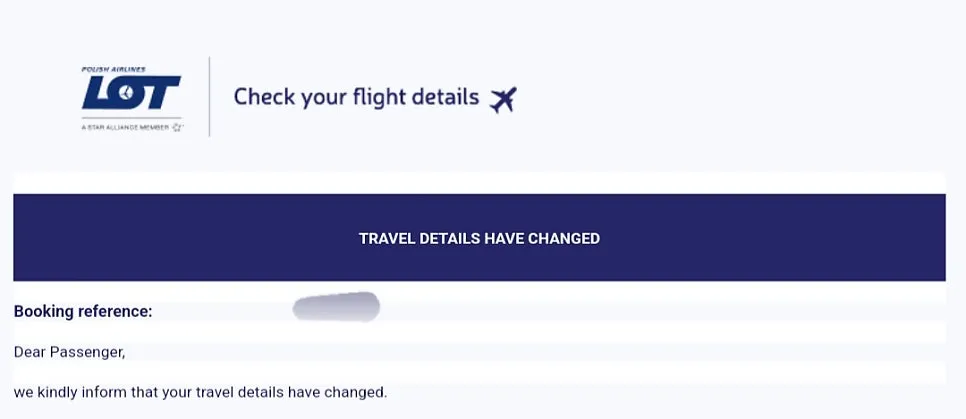Click the word 'TRAVEL' in the navy banner

(x=386, y=238)
